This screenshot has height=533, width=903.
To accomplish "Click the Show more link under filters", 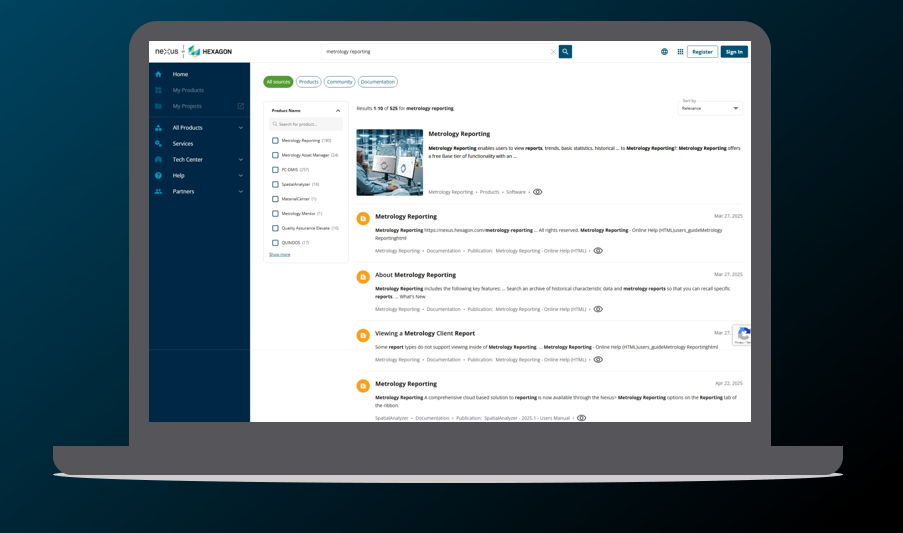I will 280,254.
